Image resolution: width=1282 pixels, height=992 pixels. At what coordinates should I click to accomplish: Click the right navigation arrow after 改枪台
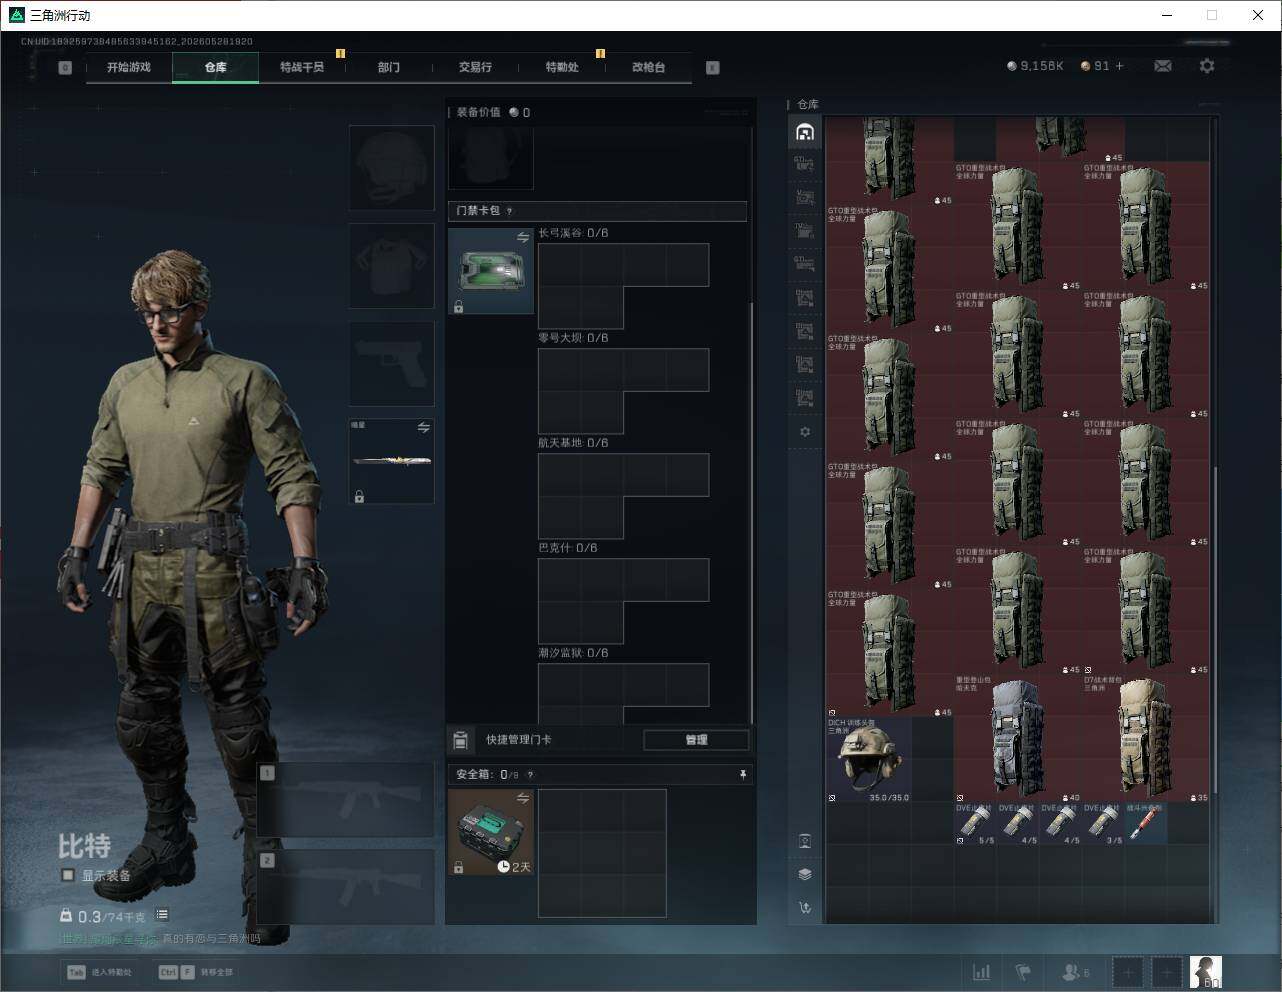point(713,68)
